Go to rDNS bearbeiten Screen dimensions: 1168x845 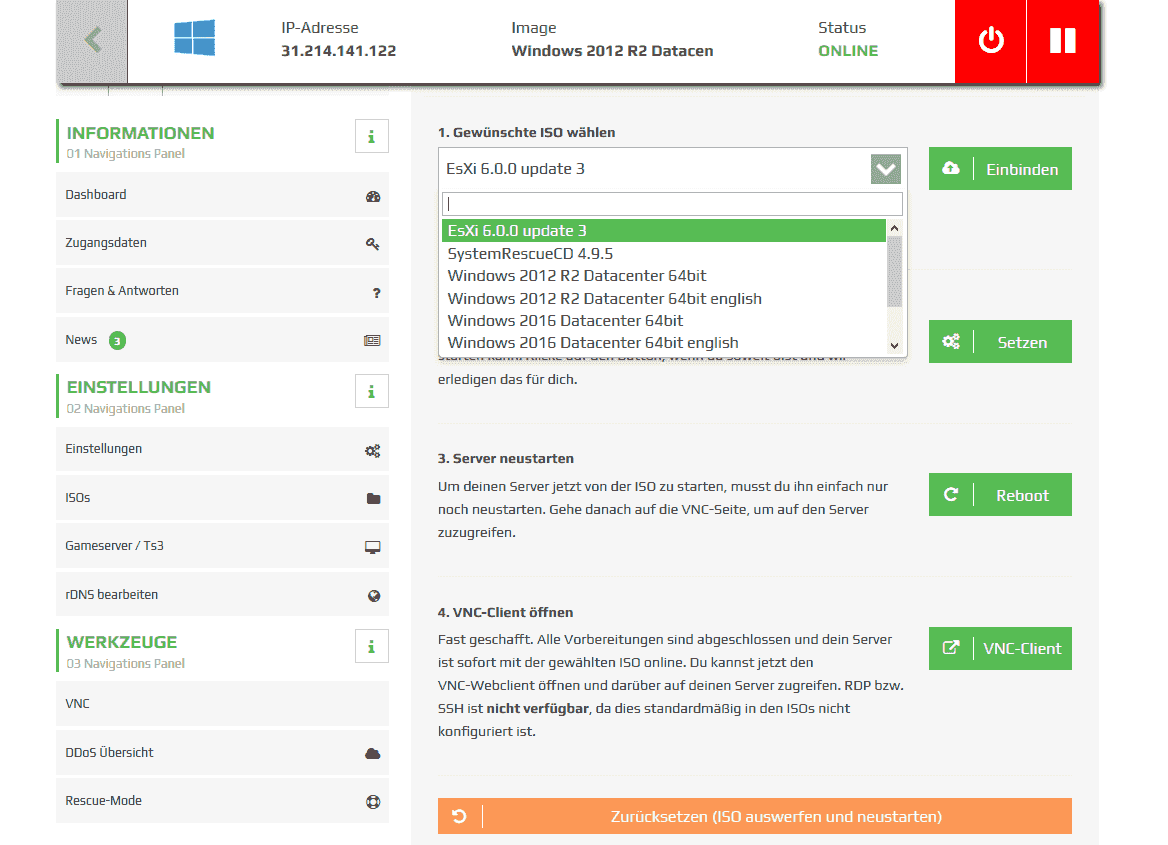coord(222,595)
